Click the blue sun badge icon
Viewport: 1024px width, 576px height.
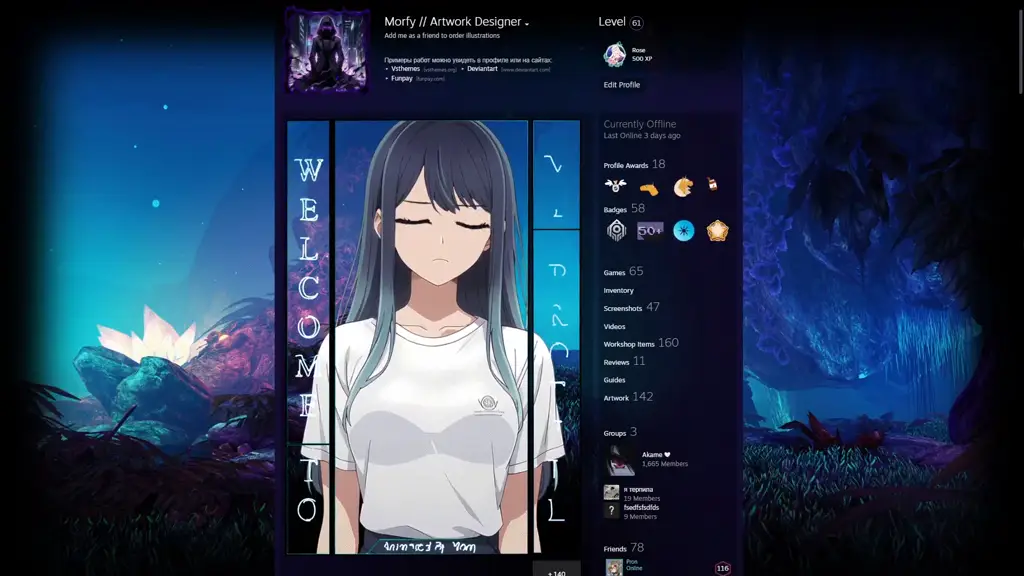click(x=683, y=230)
